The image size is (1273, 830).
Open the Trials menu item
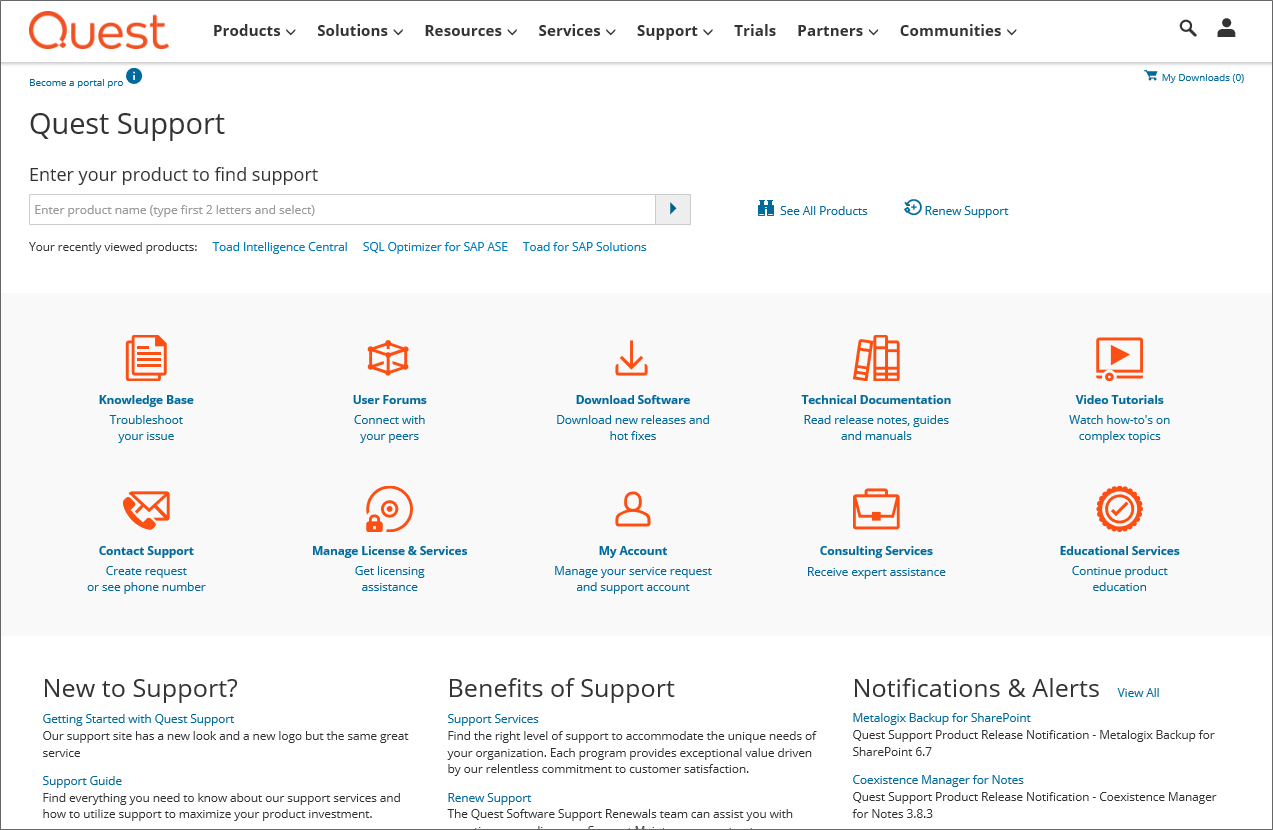[x=755, y=31]
